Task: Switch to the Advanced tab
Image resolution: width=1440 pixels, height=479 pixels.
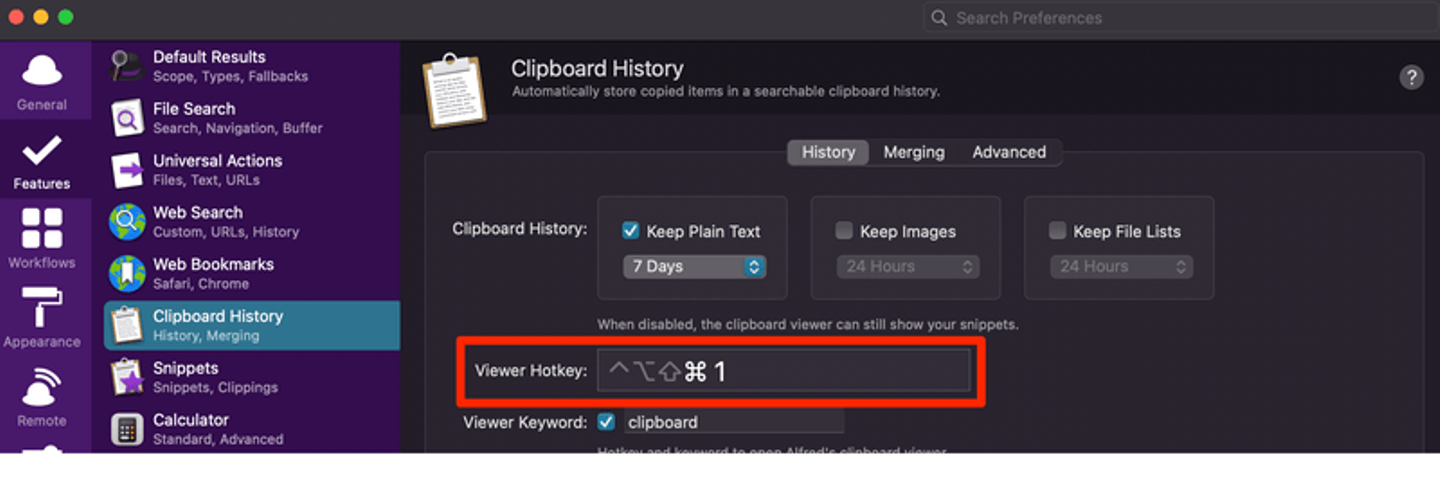Action: pyautogui.click(x=1009, y=152)
